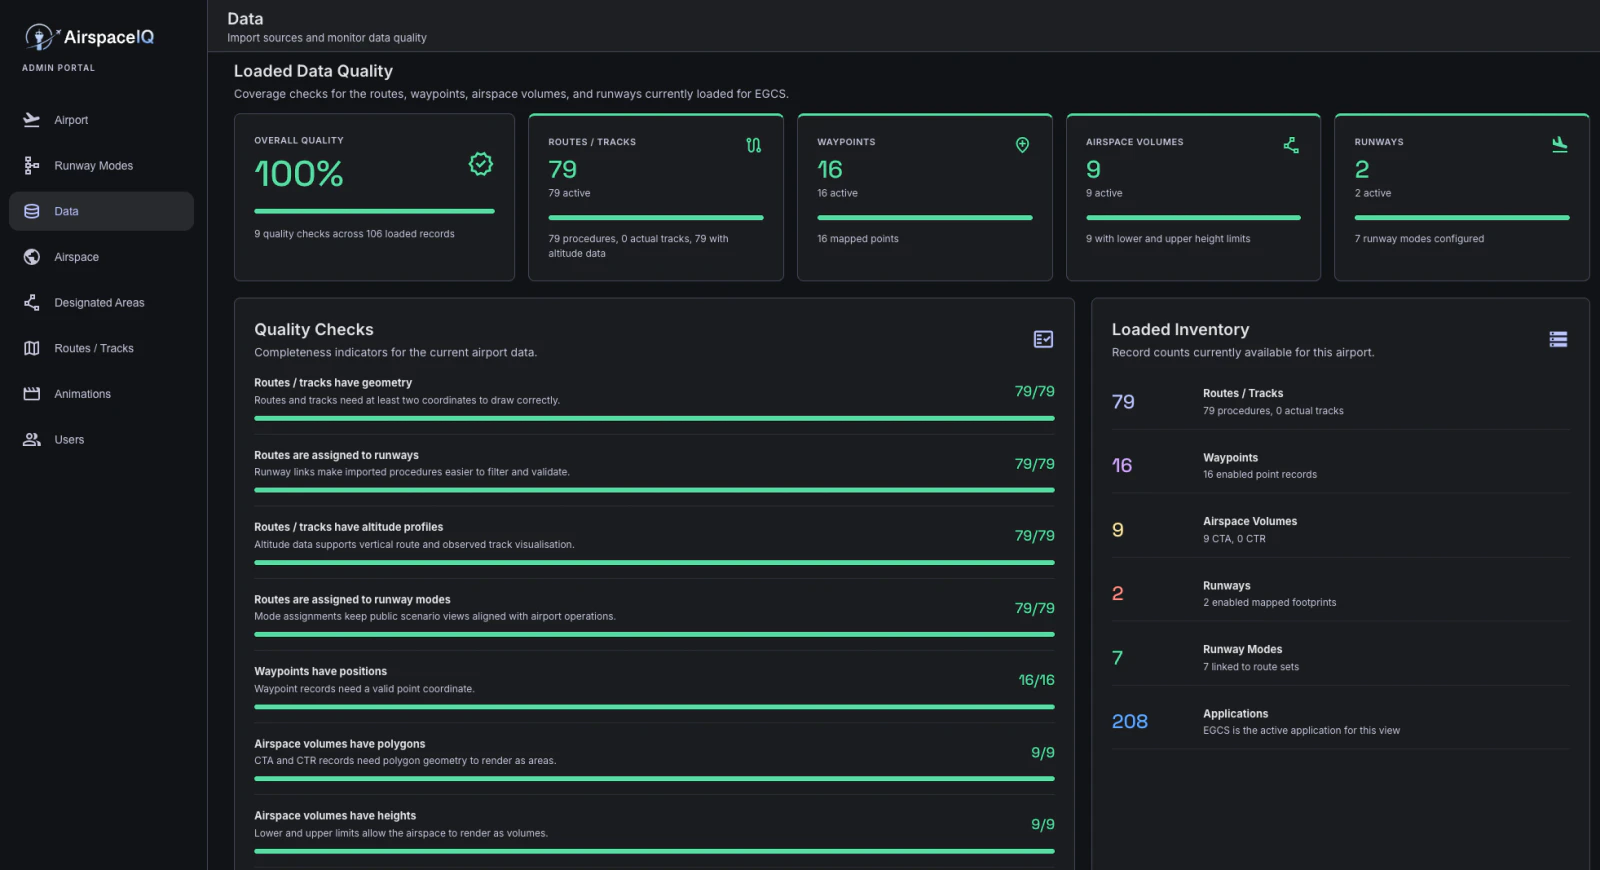Click the Routes / Tracks map icon
The image size is (1600, 870).
click(32, 348)
